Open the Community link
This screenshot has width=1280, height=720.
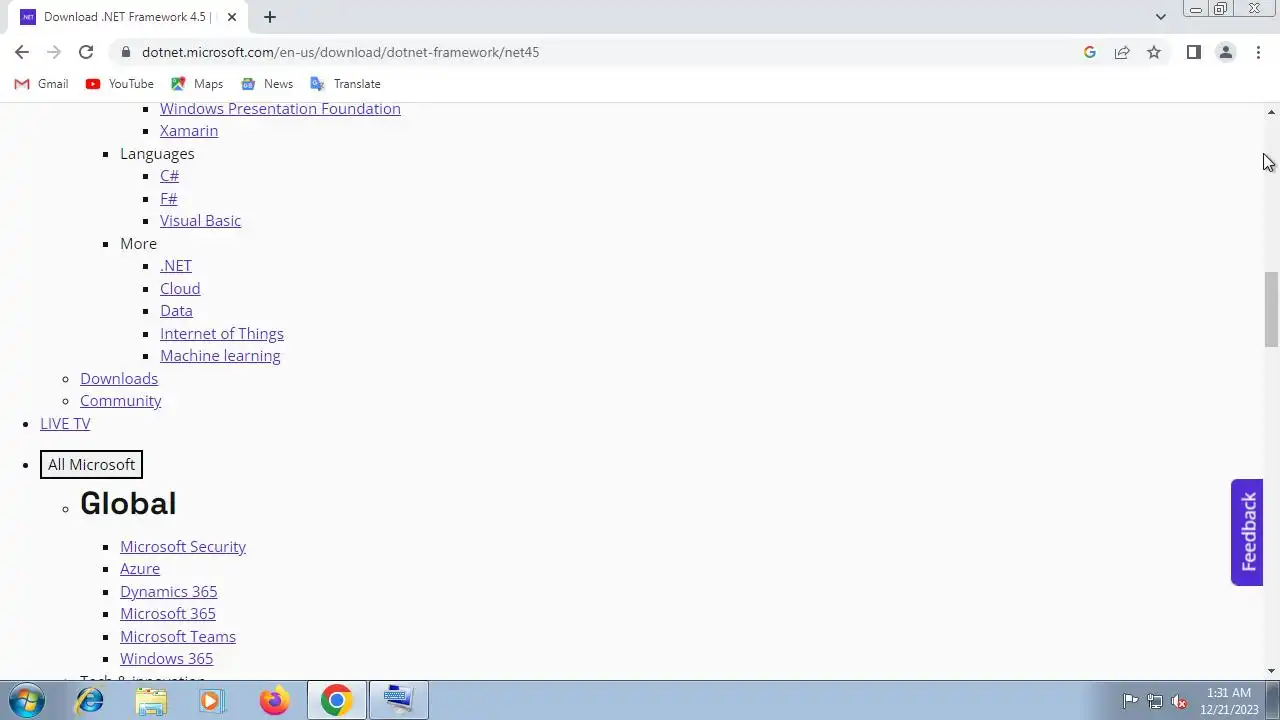[x=120, y=401]
